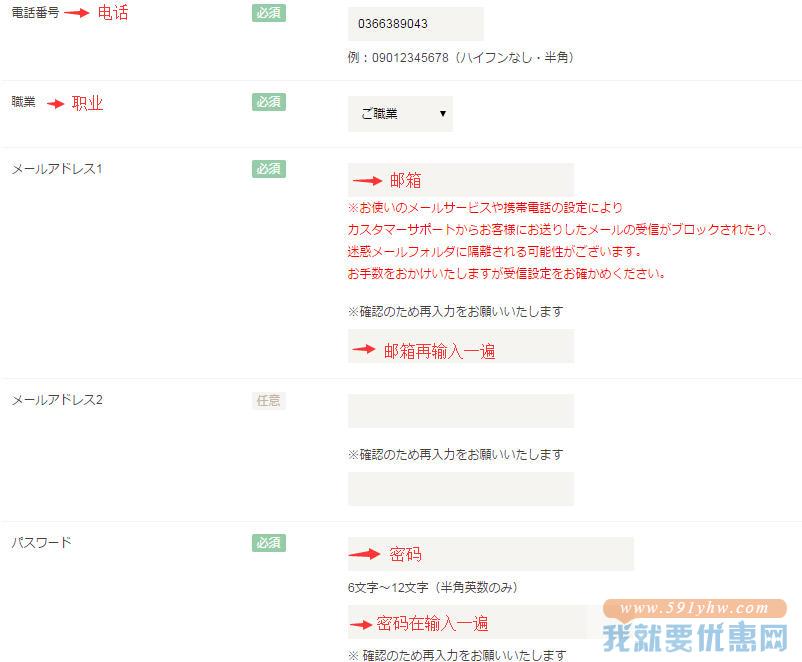This screenshot has width=802, height=662.
Task: Click the red line カスタマーサポートからお客様に
Action: click(x=561, y=229)
